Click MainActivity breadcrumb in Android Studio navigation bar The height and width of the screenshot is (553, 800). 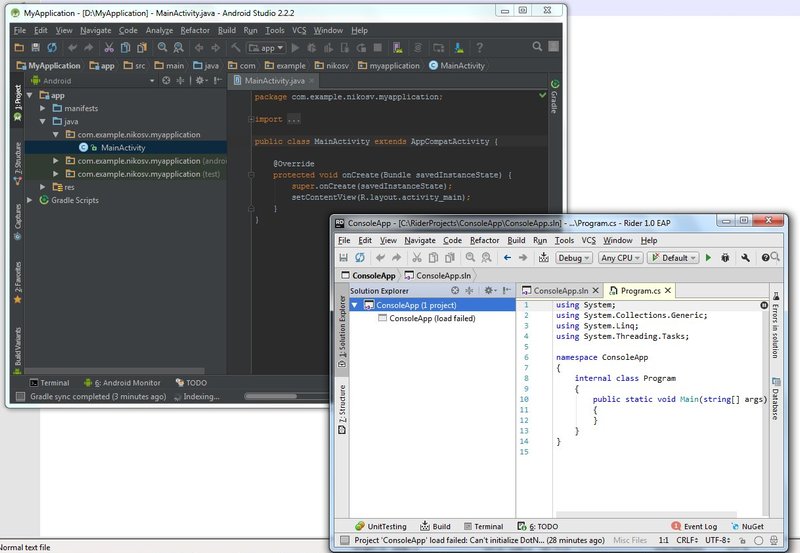(x=457, y=66)
